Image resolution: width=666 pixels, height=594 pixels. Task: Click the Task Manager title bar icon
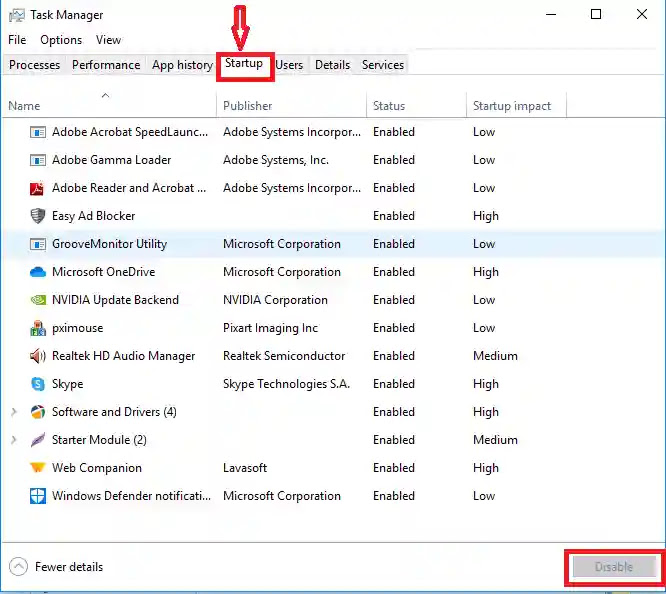coord(17,15)
